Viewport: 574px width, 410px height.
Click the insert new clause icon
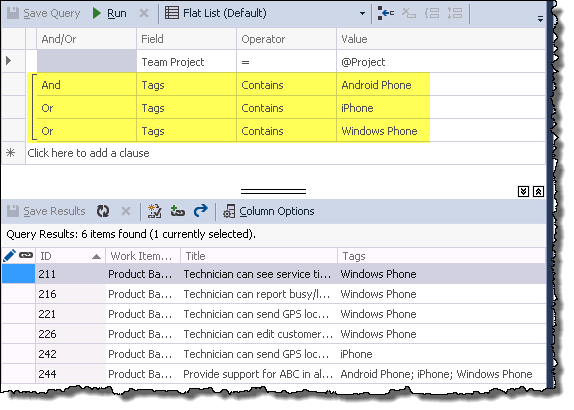coord(386,13)
